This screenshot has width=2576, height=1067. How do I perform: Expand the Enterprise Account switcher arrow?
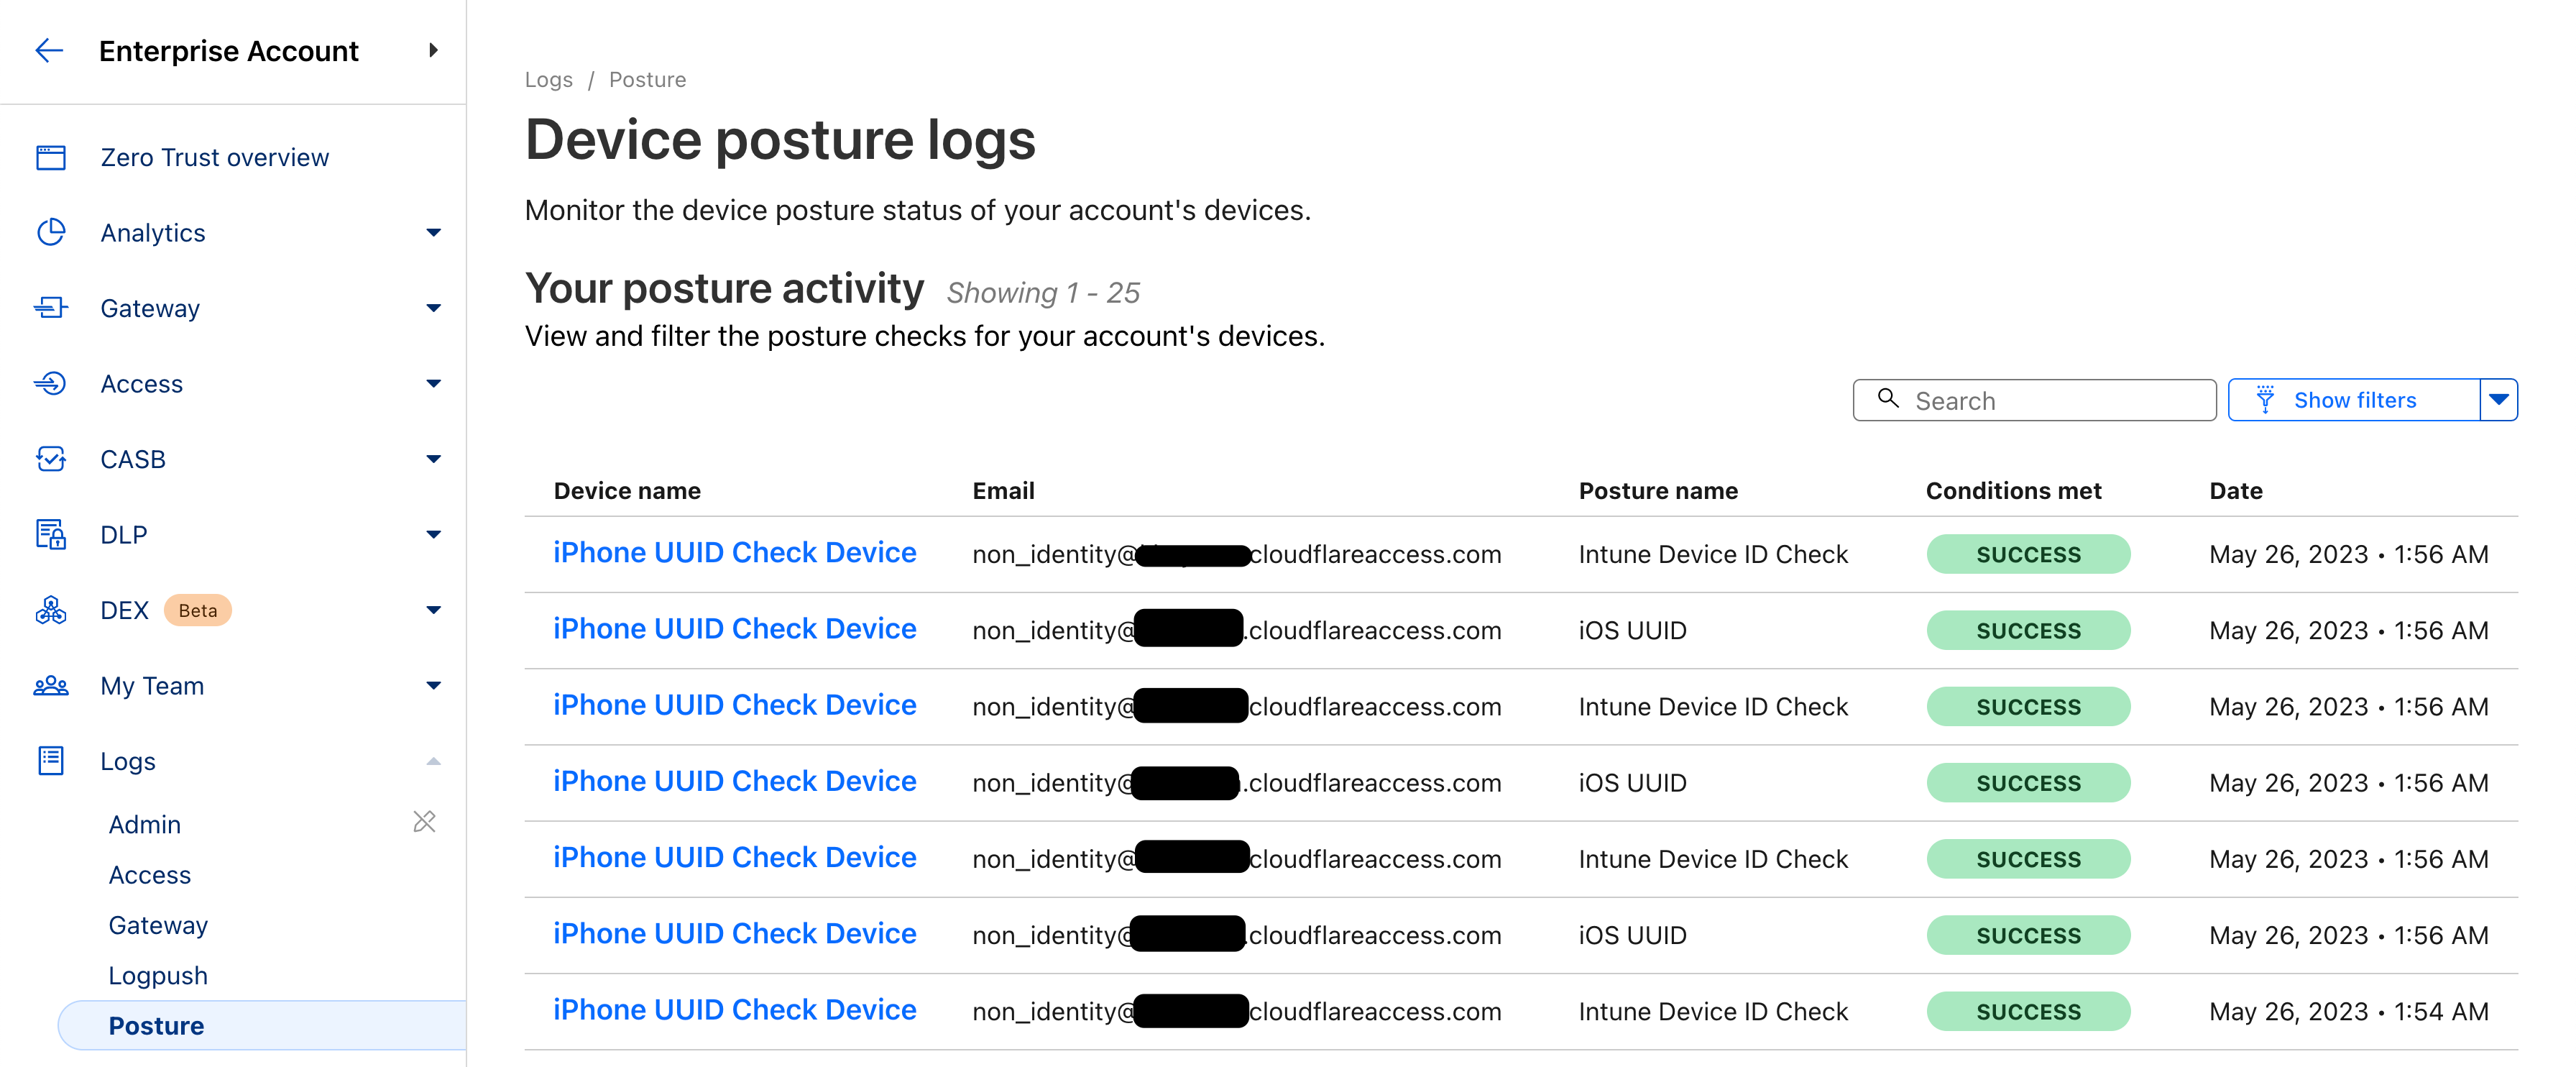click(x=433, y=51)
